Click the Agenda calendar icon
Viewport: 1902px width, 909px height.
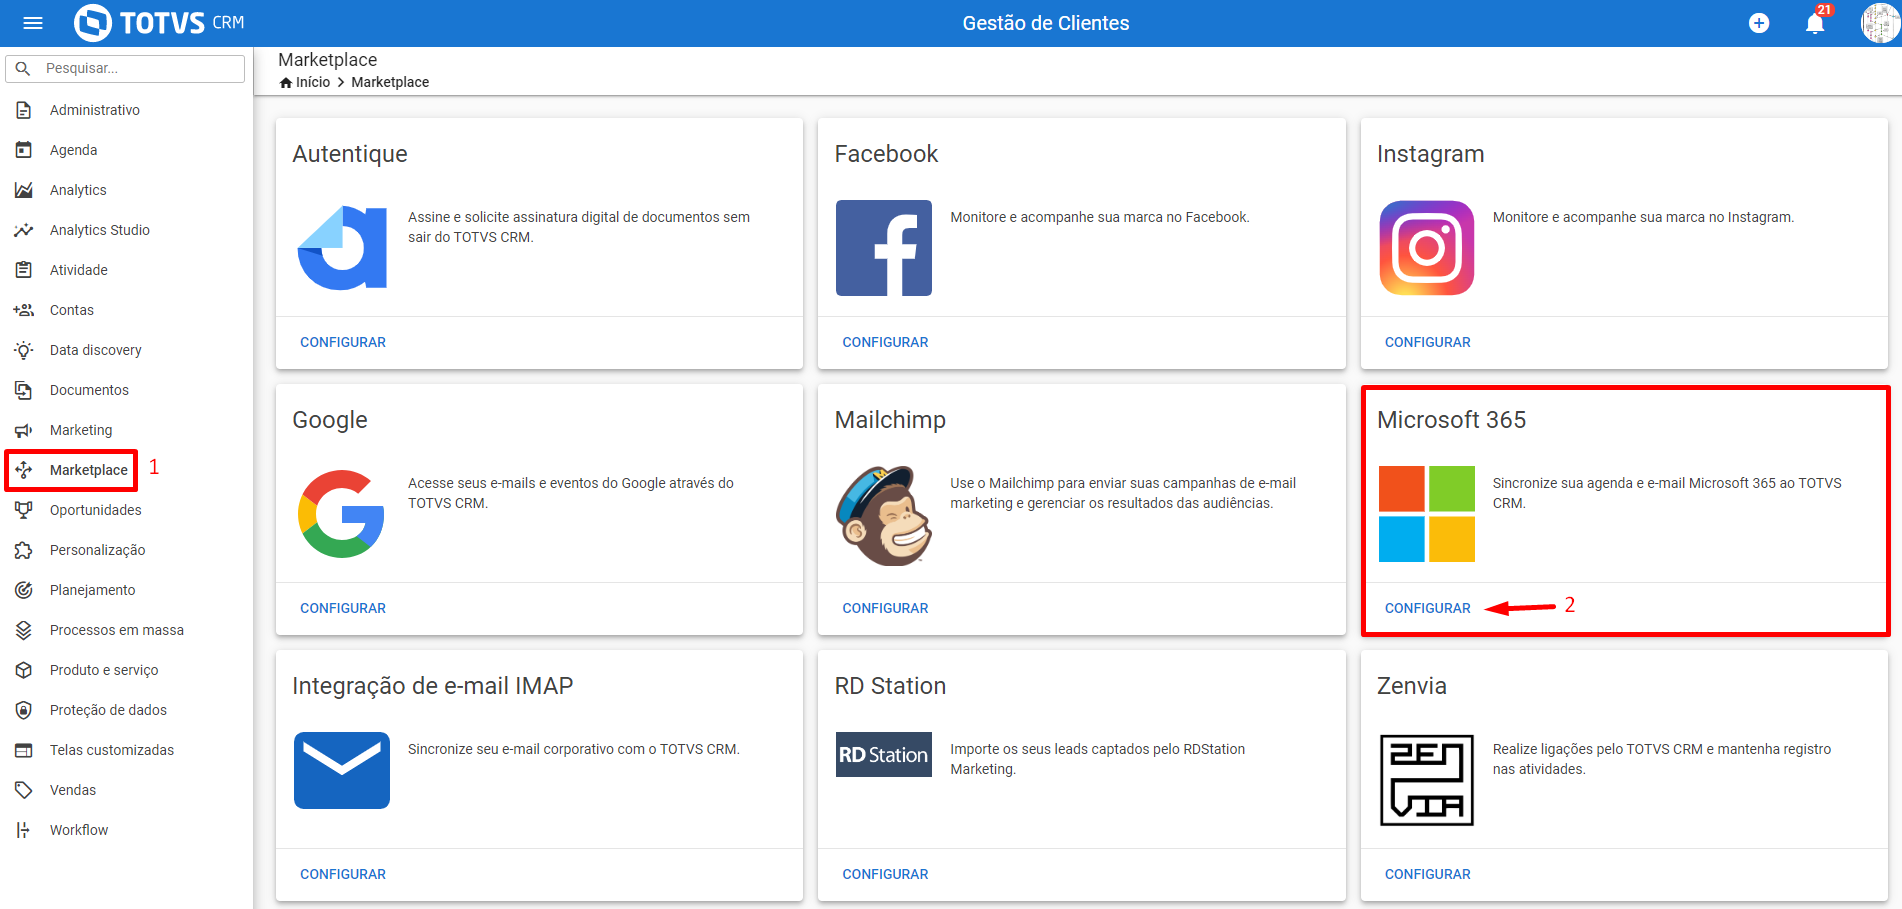tap(24, 150)
